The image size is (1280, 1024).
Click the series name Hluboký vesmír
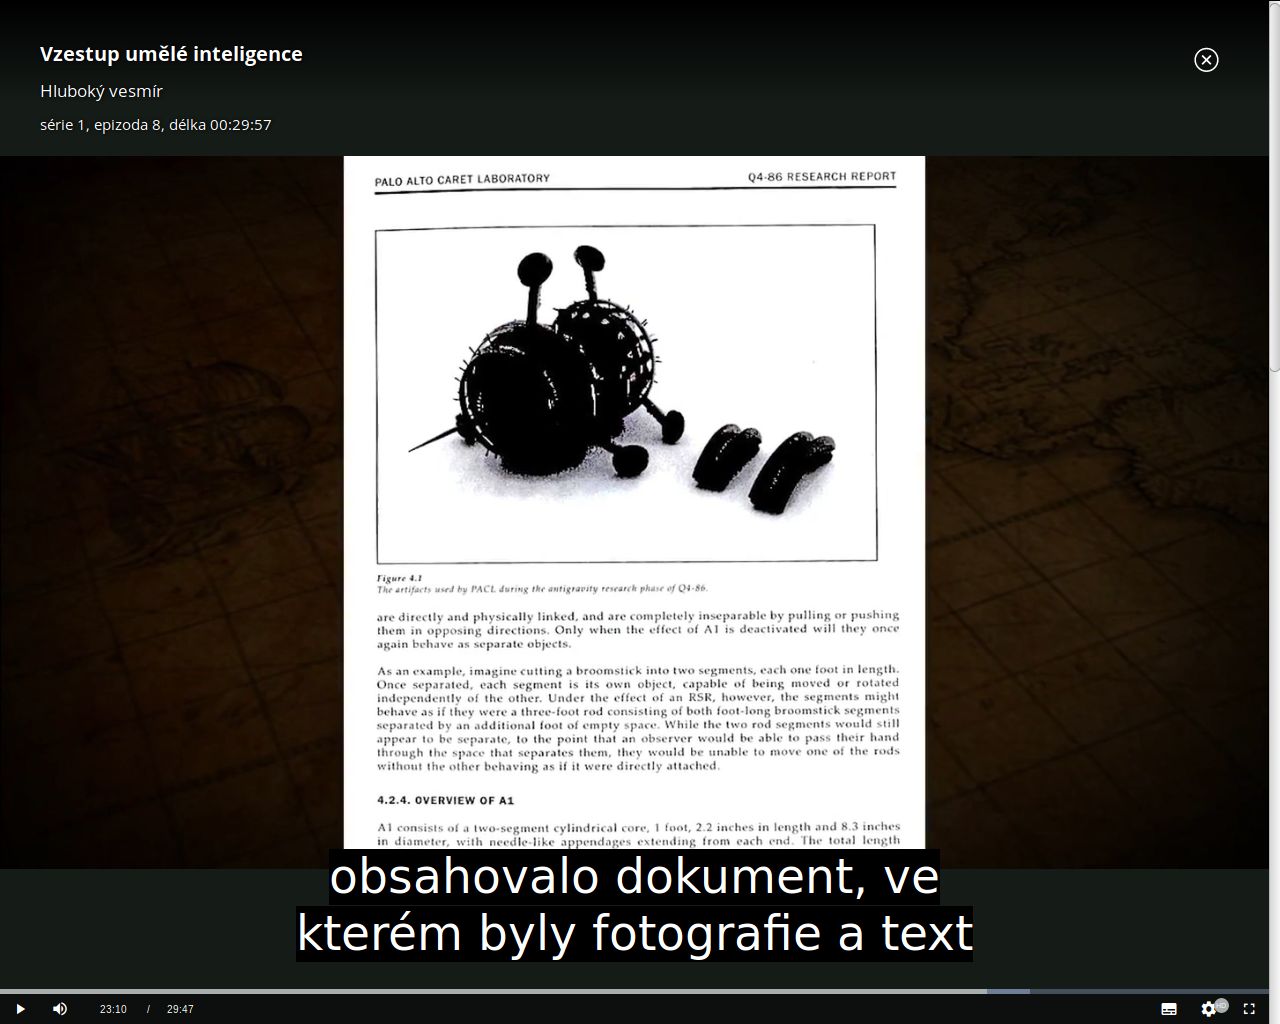click(x=101, y=91)
